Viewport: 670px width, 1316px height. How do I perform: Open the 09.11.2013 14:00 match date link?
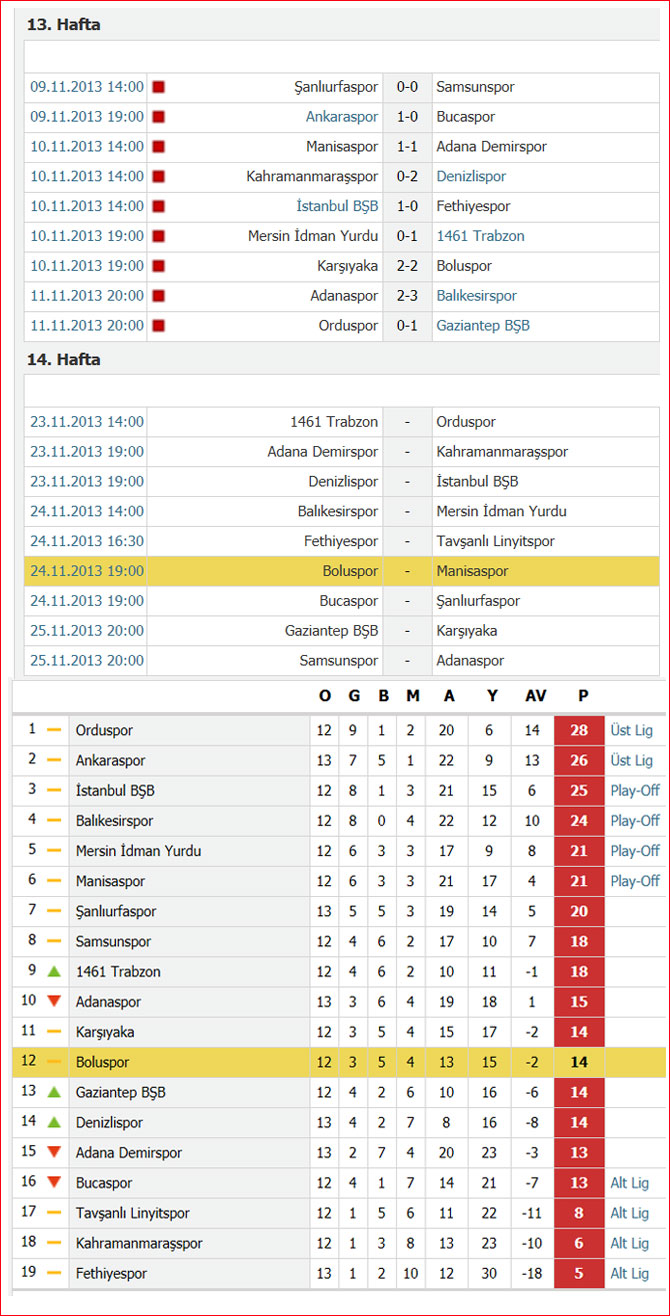pos(87,87)
